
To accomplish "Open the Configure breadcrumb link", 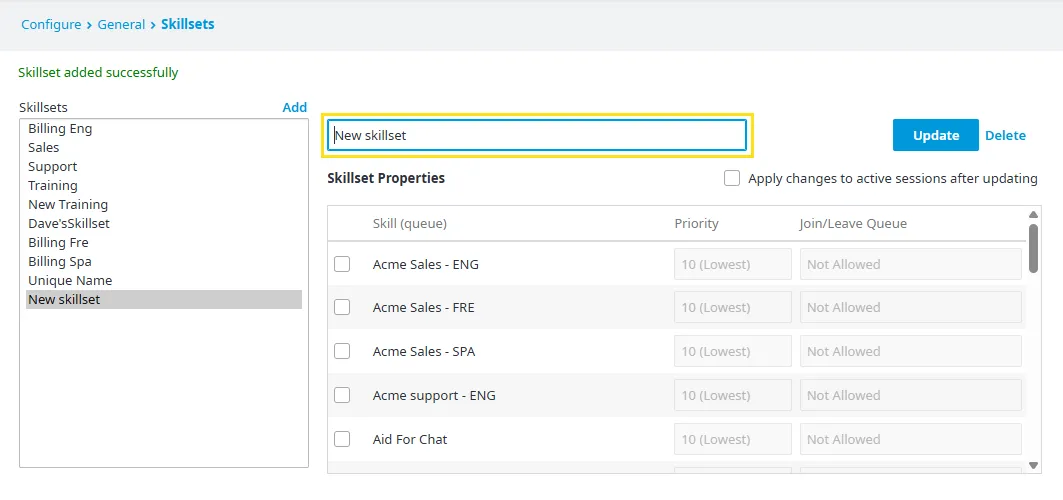I will point(51,24).
